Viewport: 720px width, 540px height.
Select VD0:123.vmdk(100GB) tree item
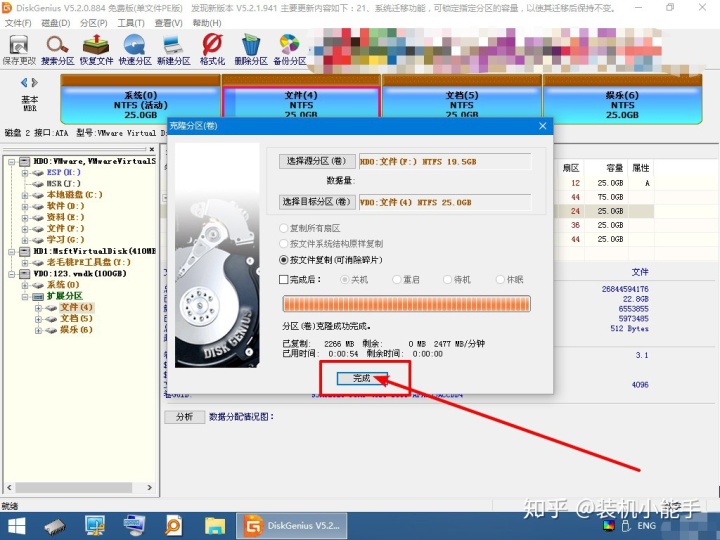80,274
